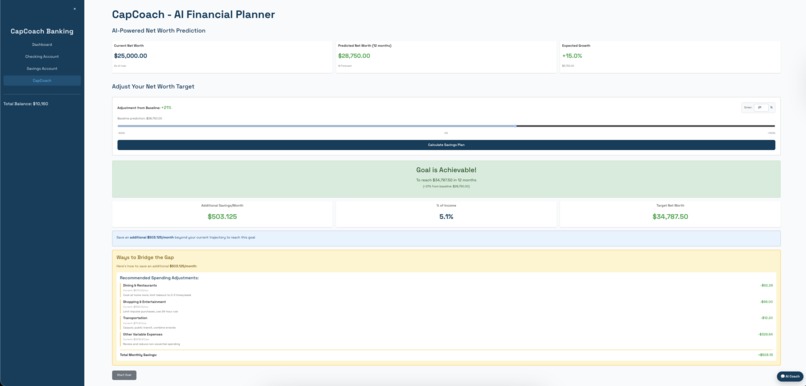The width and height of the screenshot is (806, 386).
Task: Go to Checking Account in sidebar
Action: tap(42, 57)
